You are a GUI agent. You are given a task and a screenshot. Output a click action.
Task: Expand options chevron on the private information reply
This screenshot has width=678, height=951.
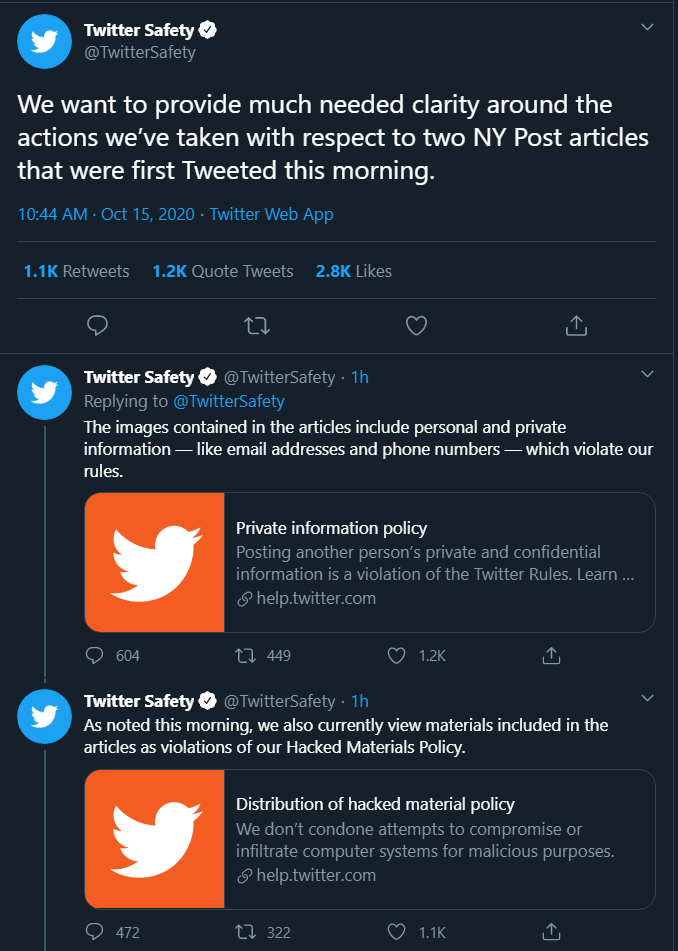coord(647,374)
